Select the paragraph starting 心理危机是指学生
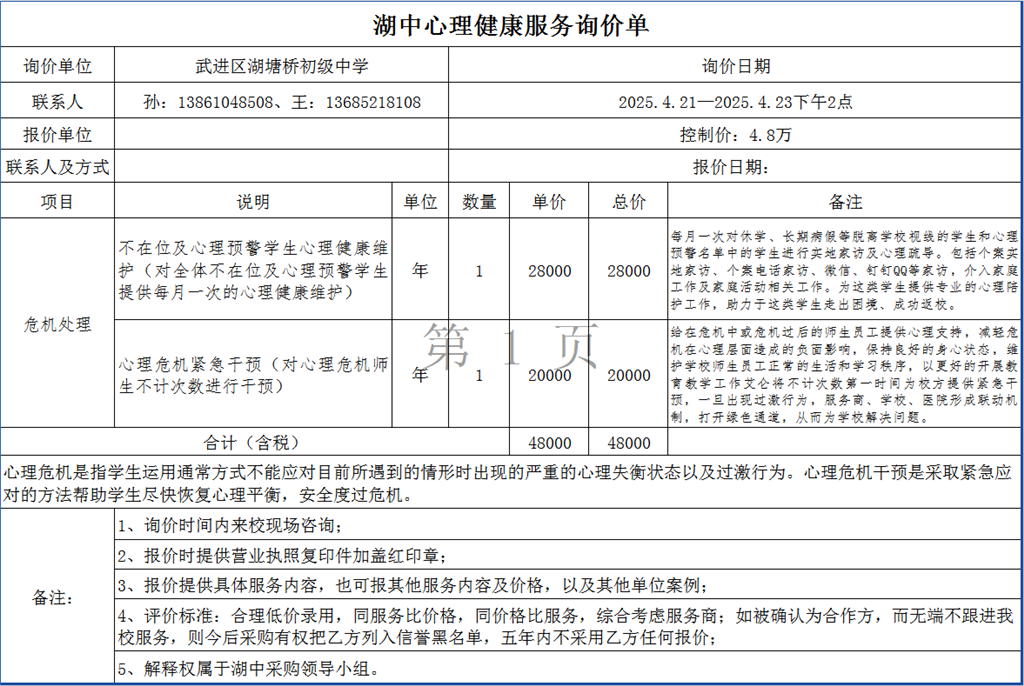 [x=511, y=483]
